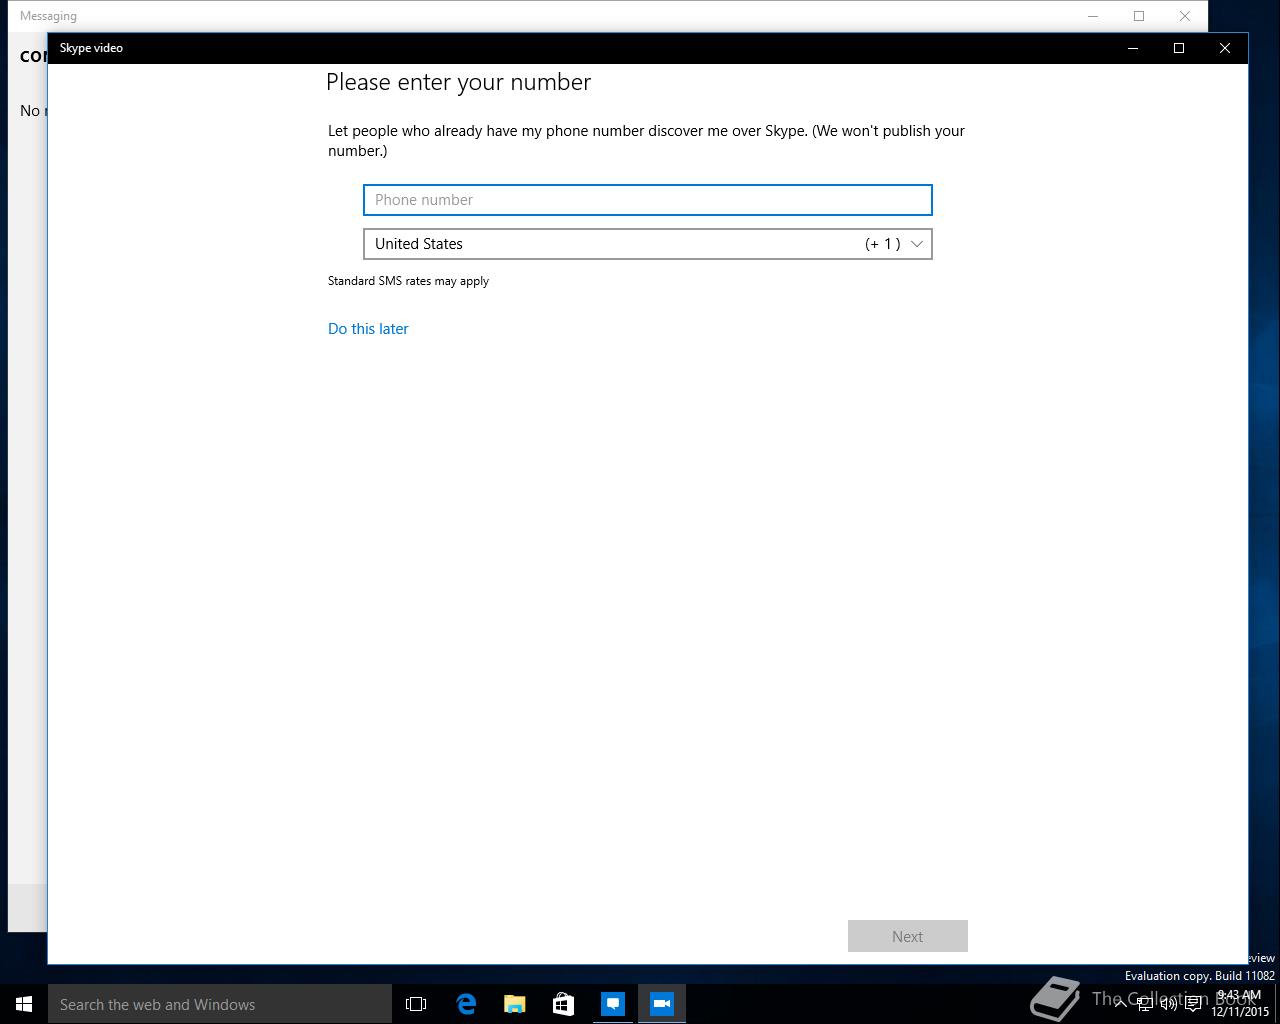The image size is (1280, 1024).
Task: Click the taskbar clock showing 12/11/2015
Action: 1240,1004
